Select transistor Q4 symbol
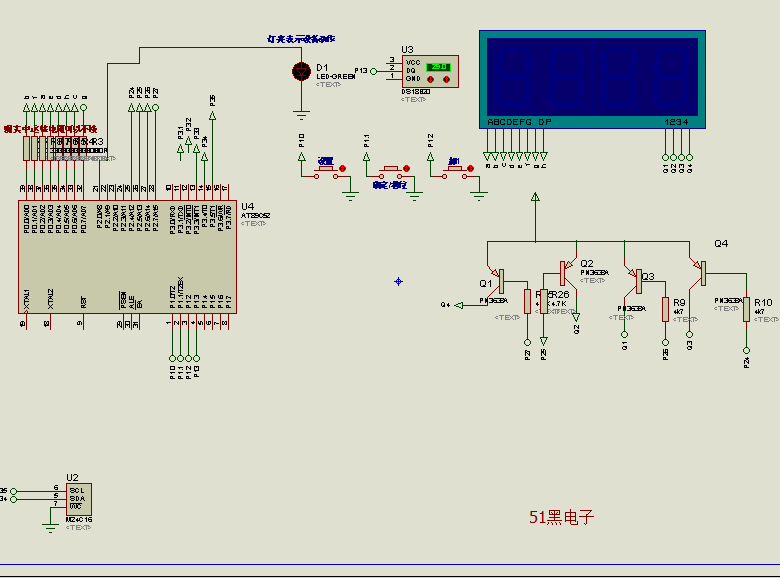 pyautogui.click(x=700, y=273)
